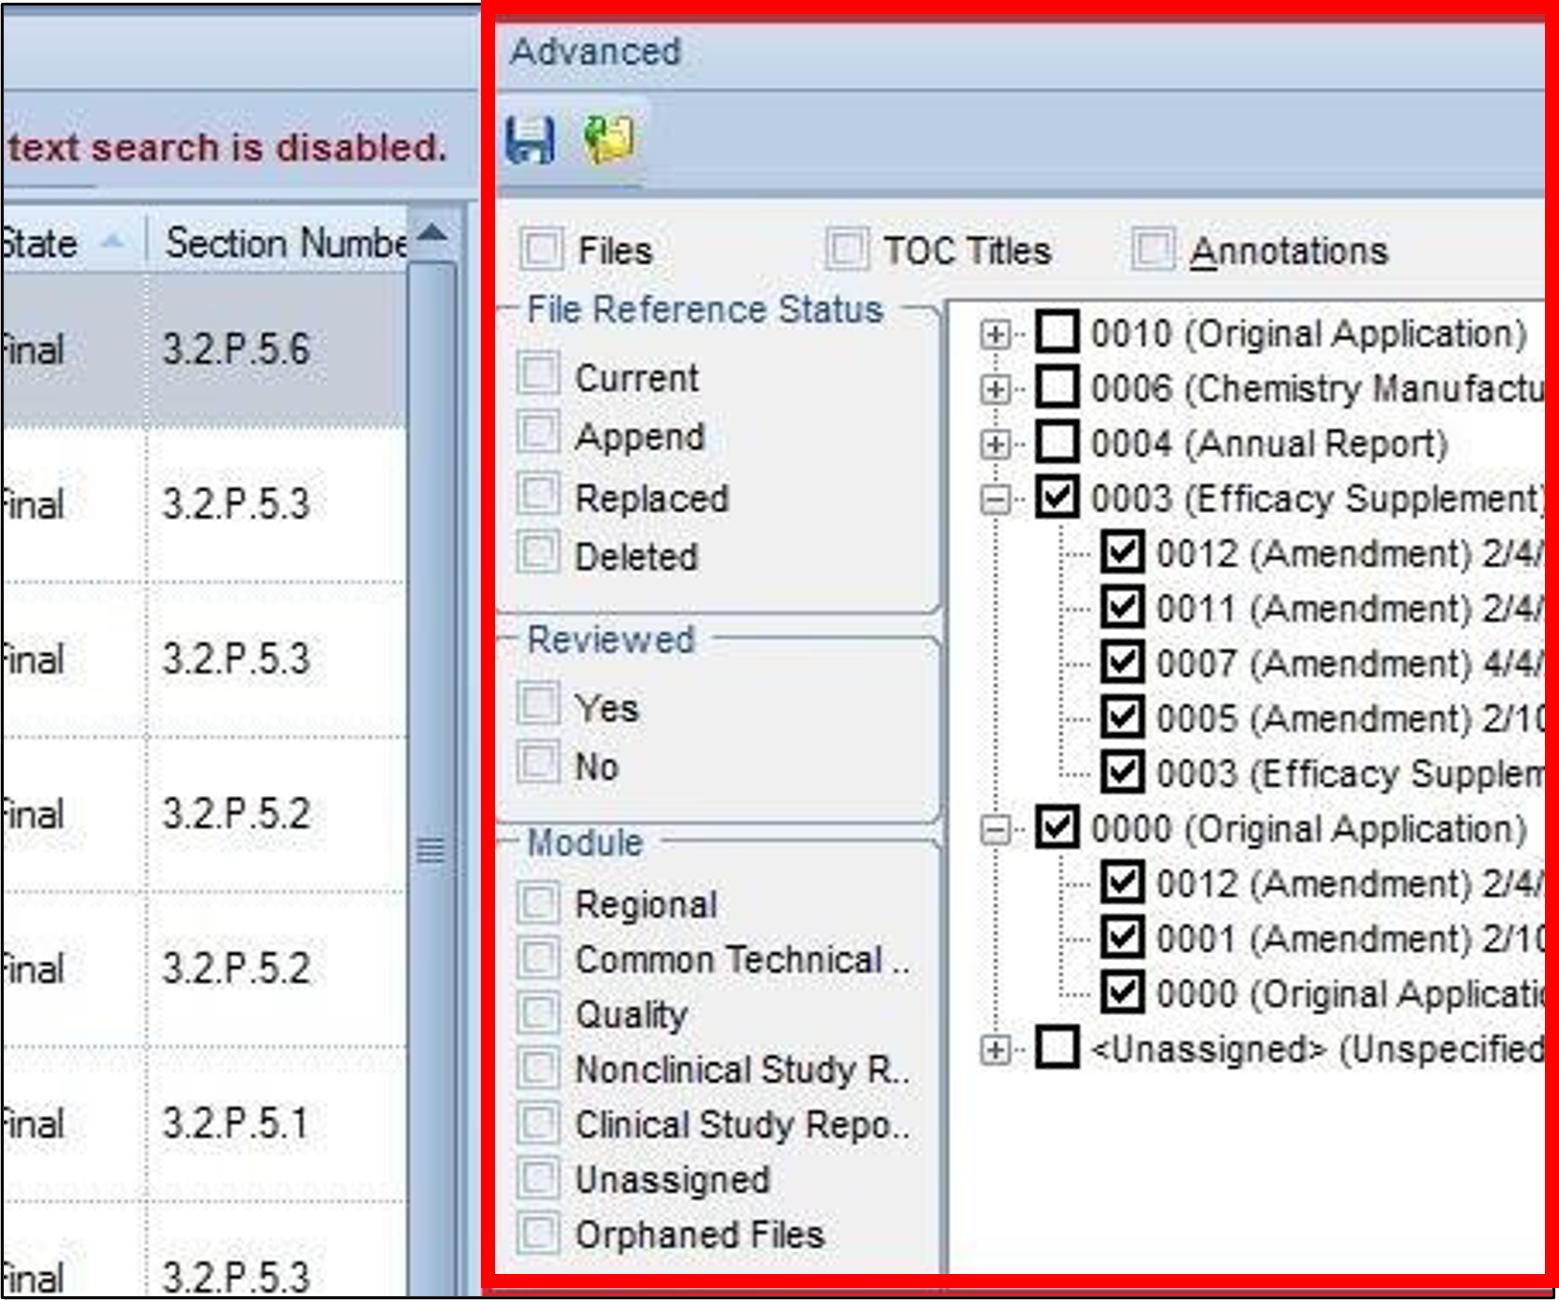
Task: Check the Orphaned Files module box
Action: [539, 1233]
